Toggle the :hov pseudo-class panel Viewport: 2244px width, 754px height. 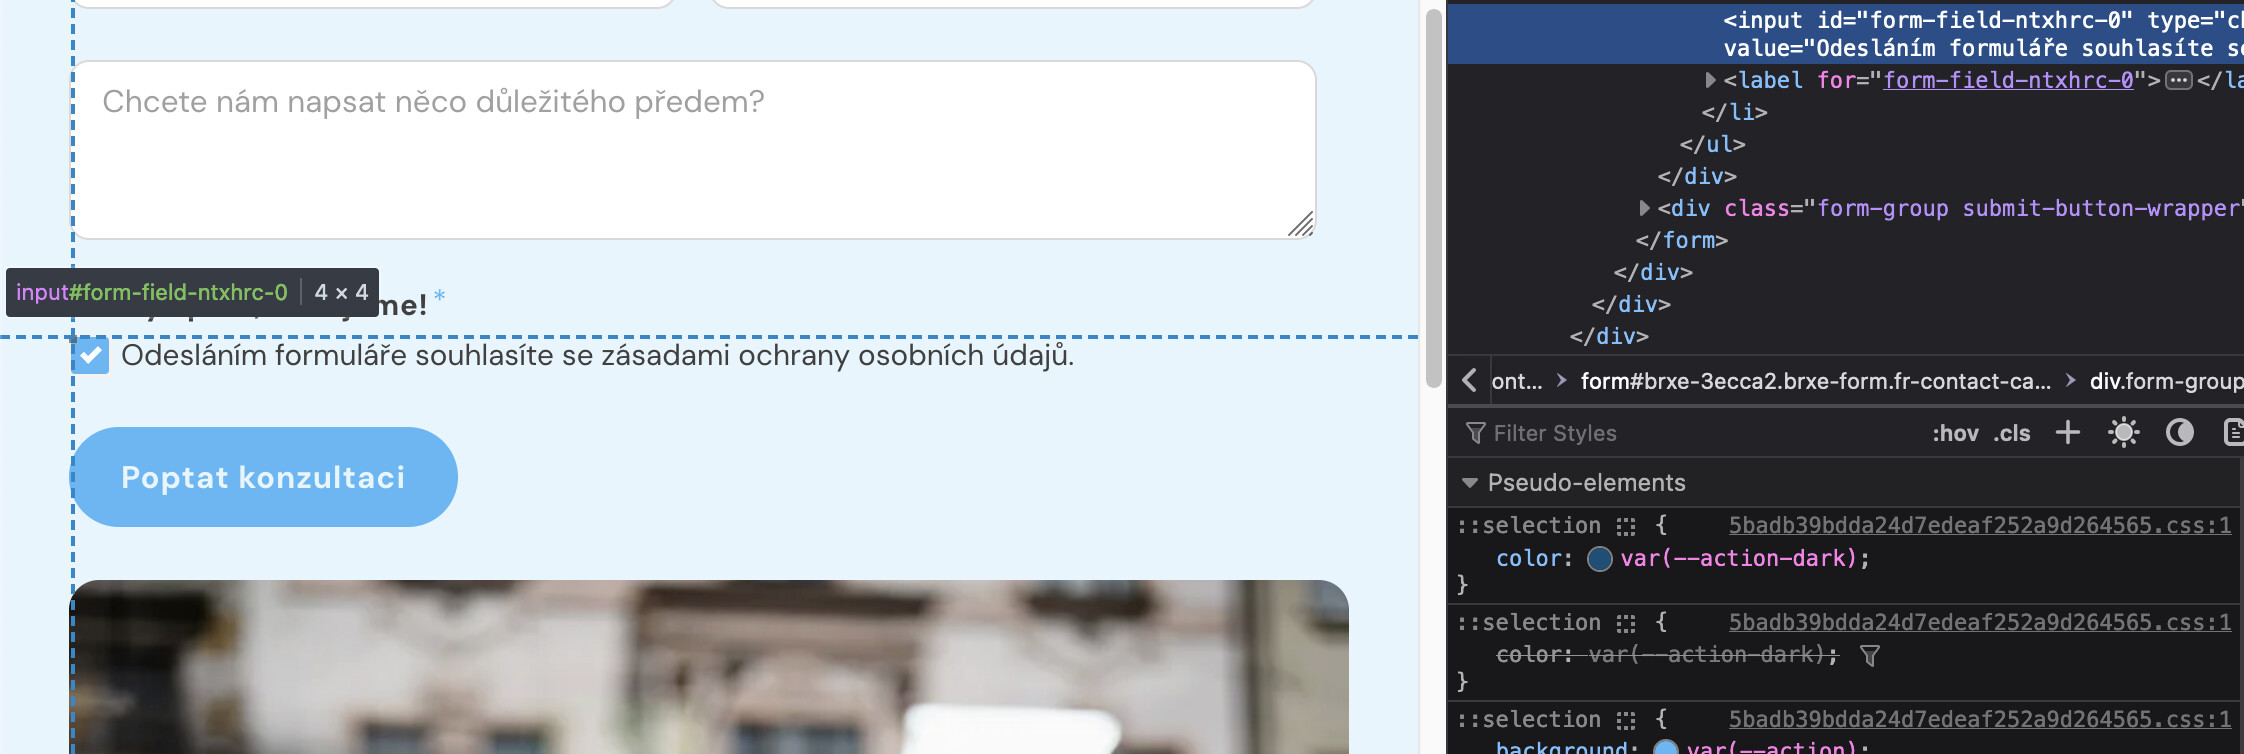(x=1955, y=433)
